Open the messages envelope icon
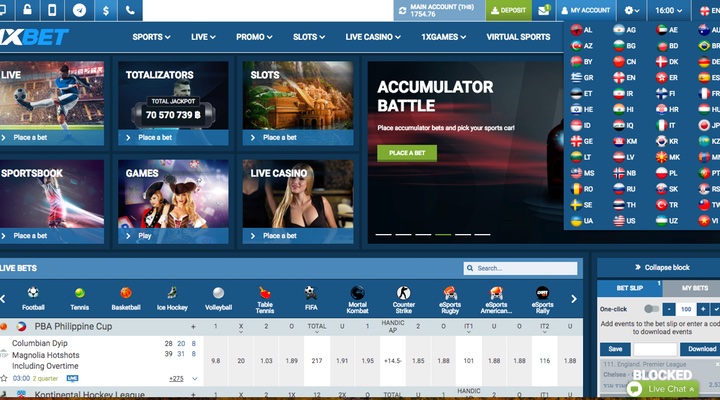 tap(544, 10)
